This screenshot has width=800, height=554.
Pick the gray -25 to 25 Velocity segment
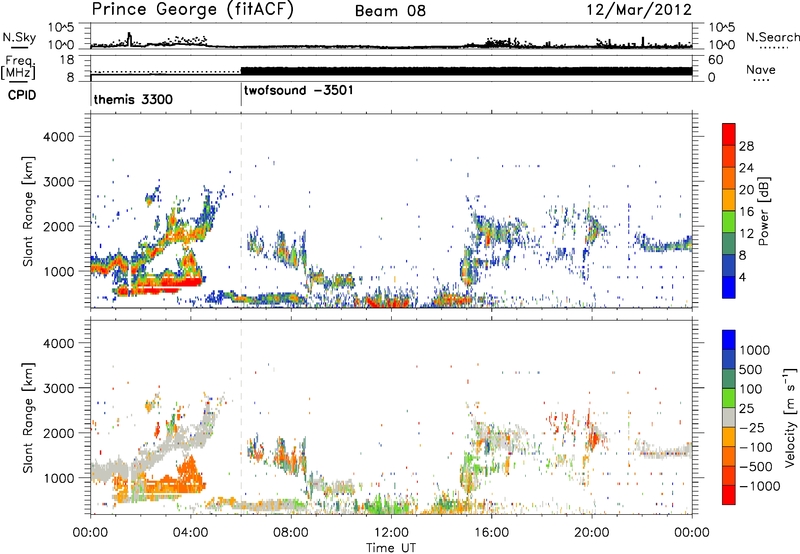(x=729, y=417)
